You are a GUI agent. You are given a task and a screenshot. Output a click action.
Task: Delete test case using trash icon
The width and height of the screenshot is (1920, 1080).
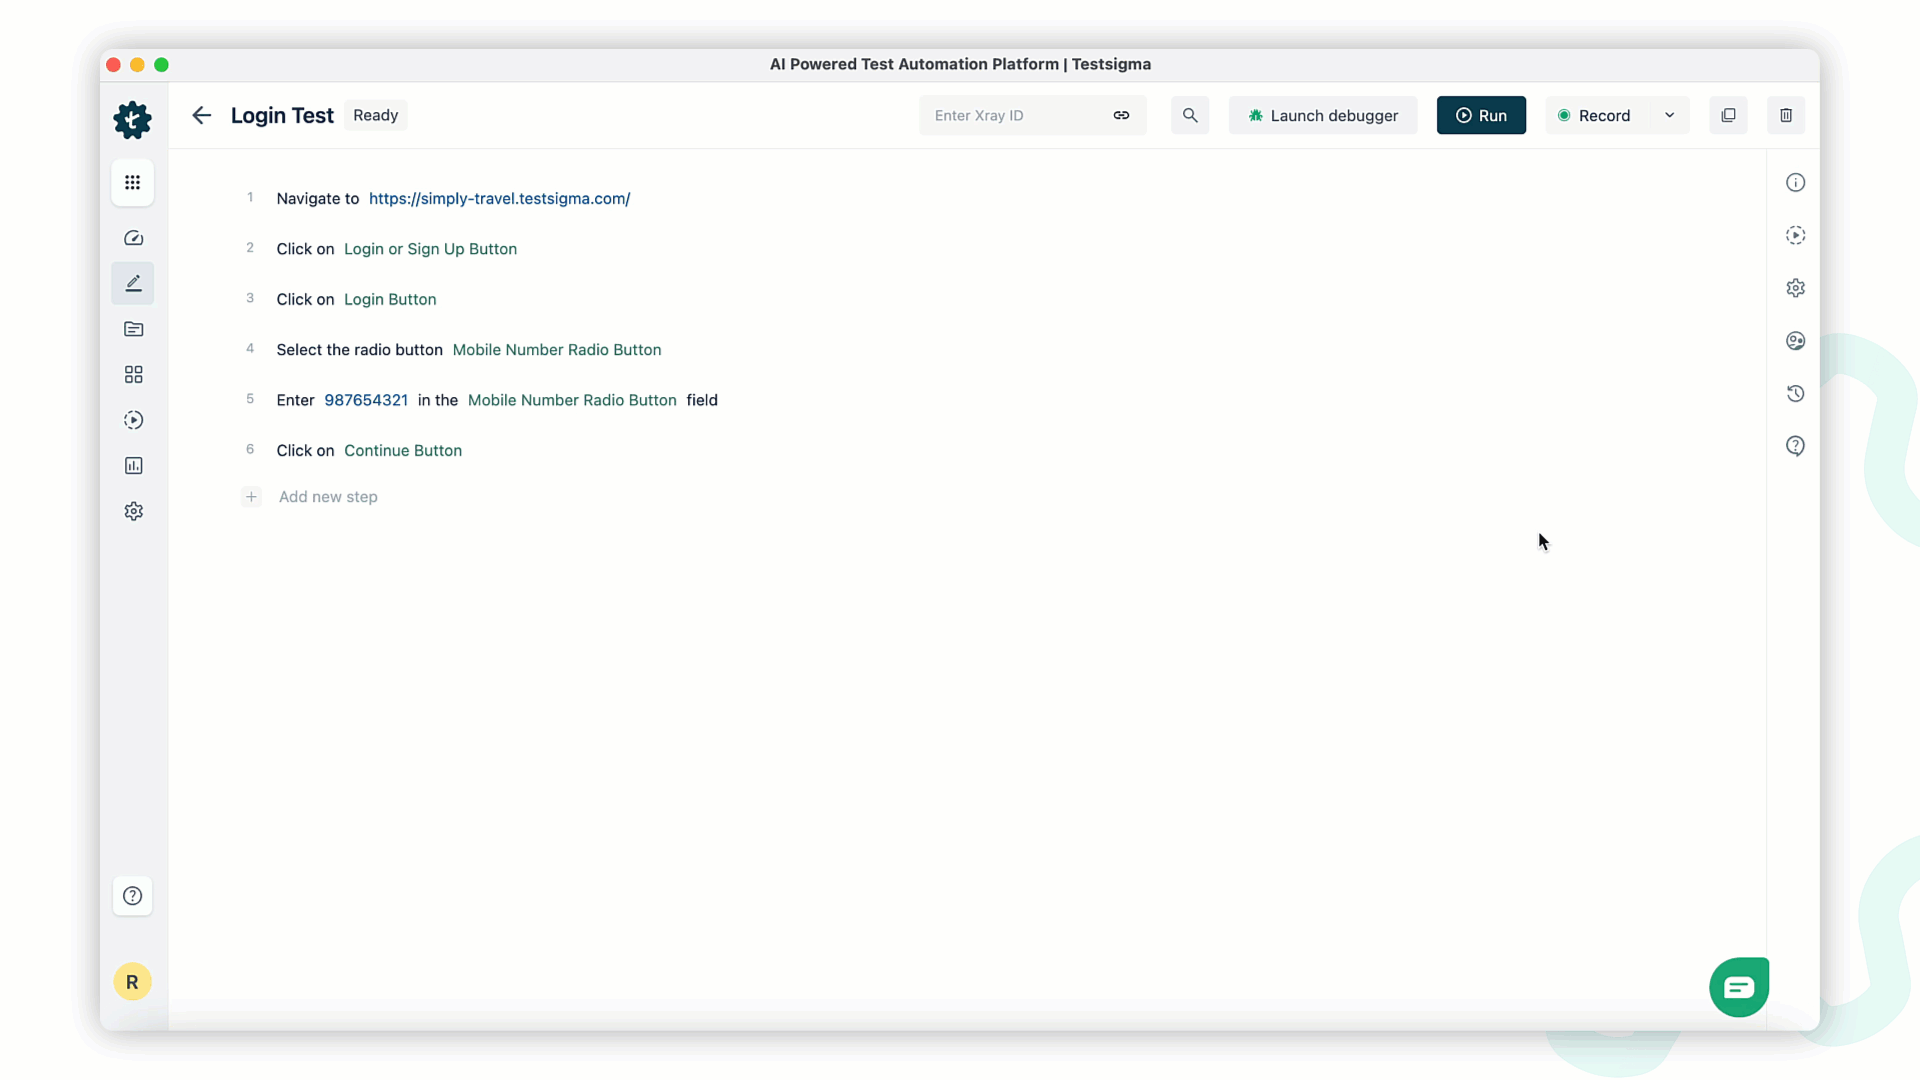(x=1786, y=115)
